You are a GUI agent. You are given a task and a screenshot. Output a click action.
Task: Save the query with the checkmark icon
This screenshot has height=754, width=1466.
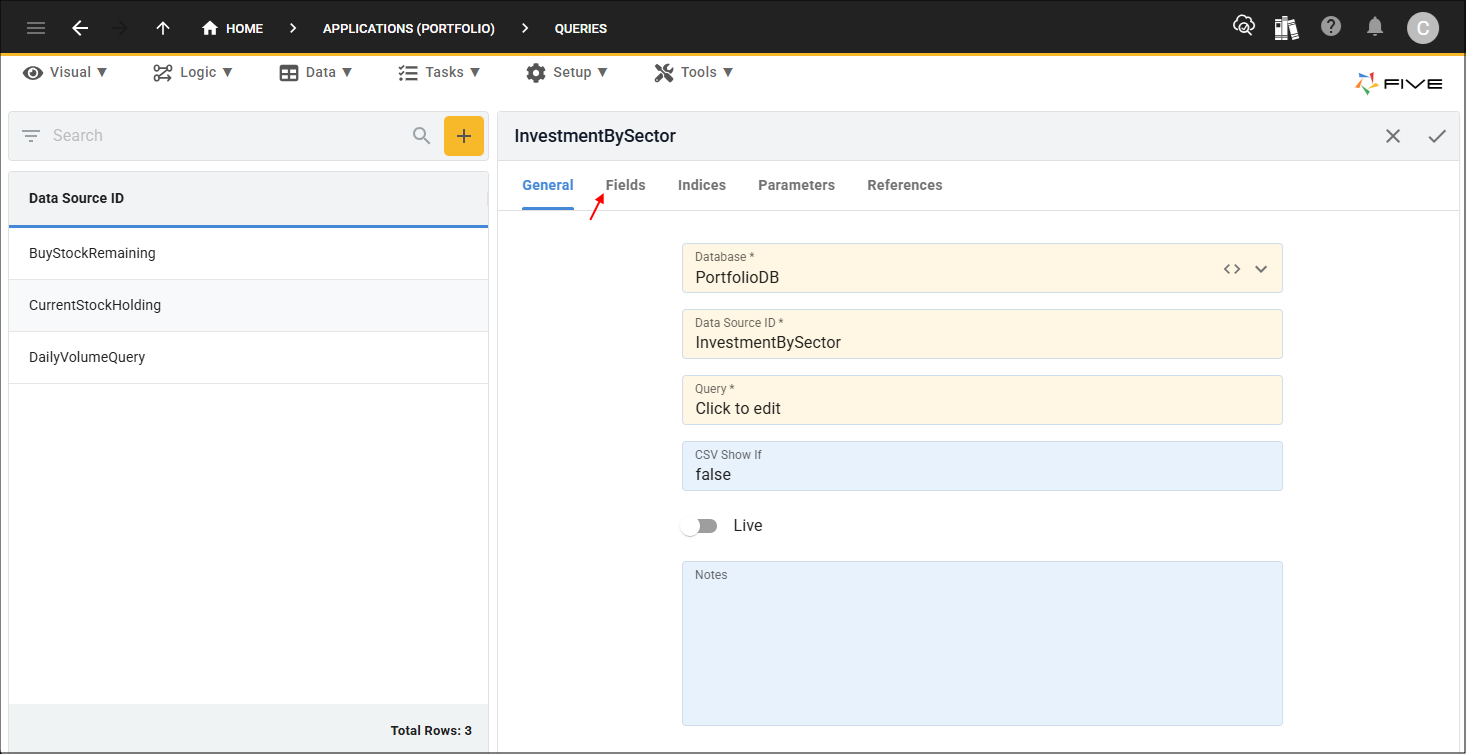[x=1437, y=136]
